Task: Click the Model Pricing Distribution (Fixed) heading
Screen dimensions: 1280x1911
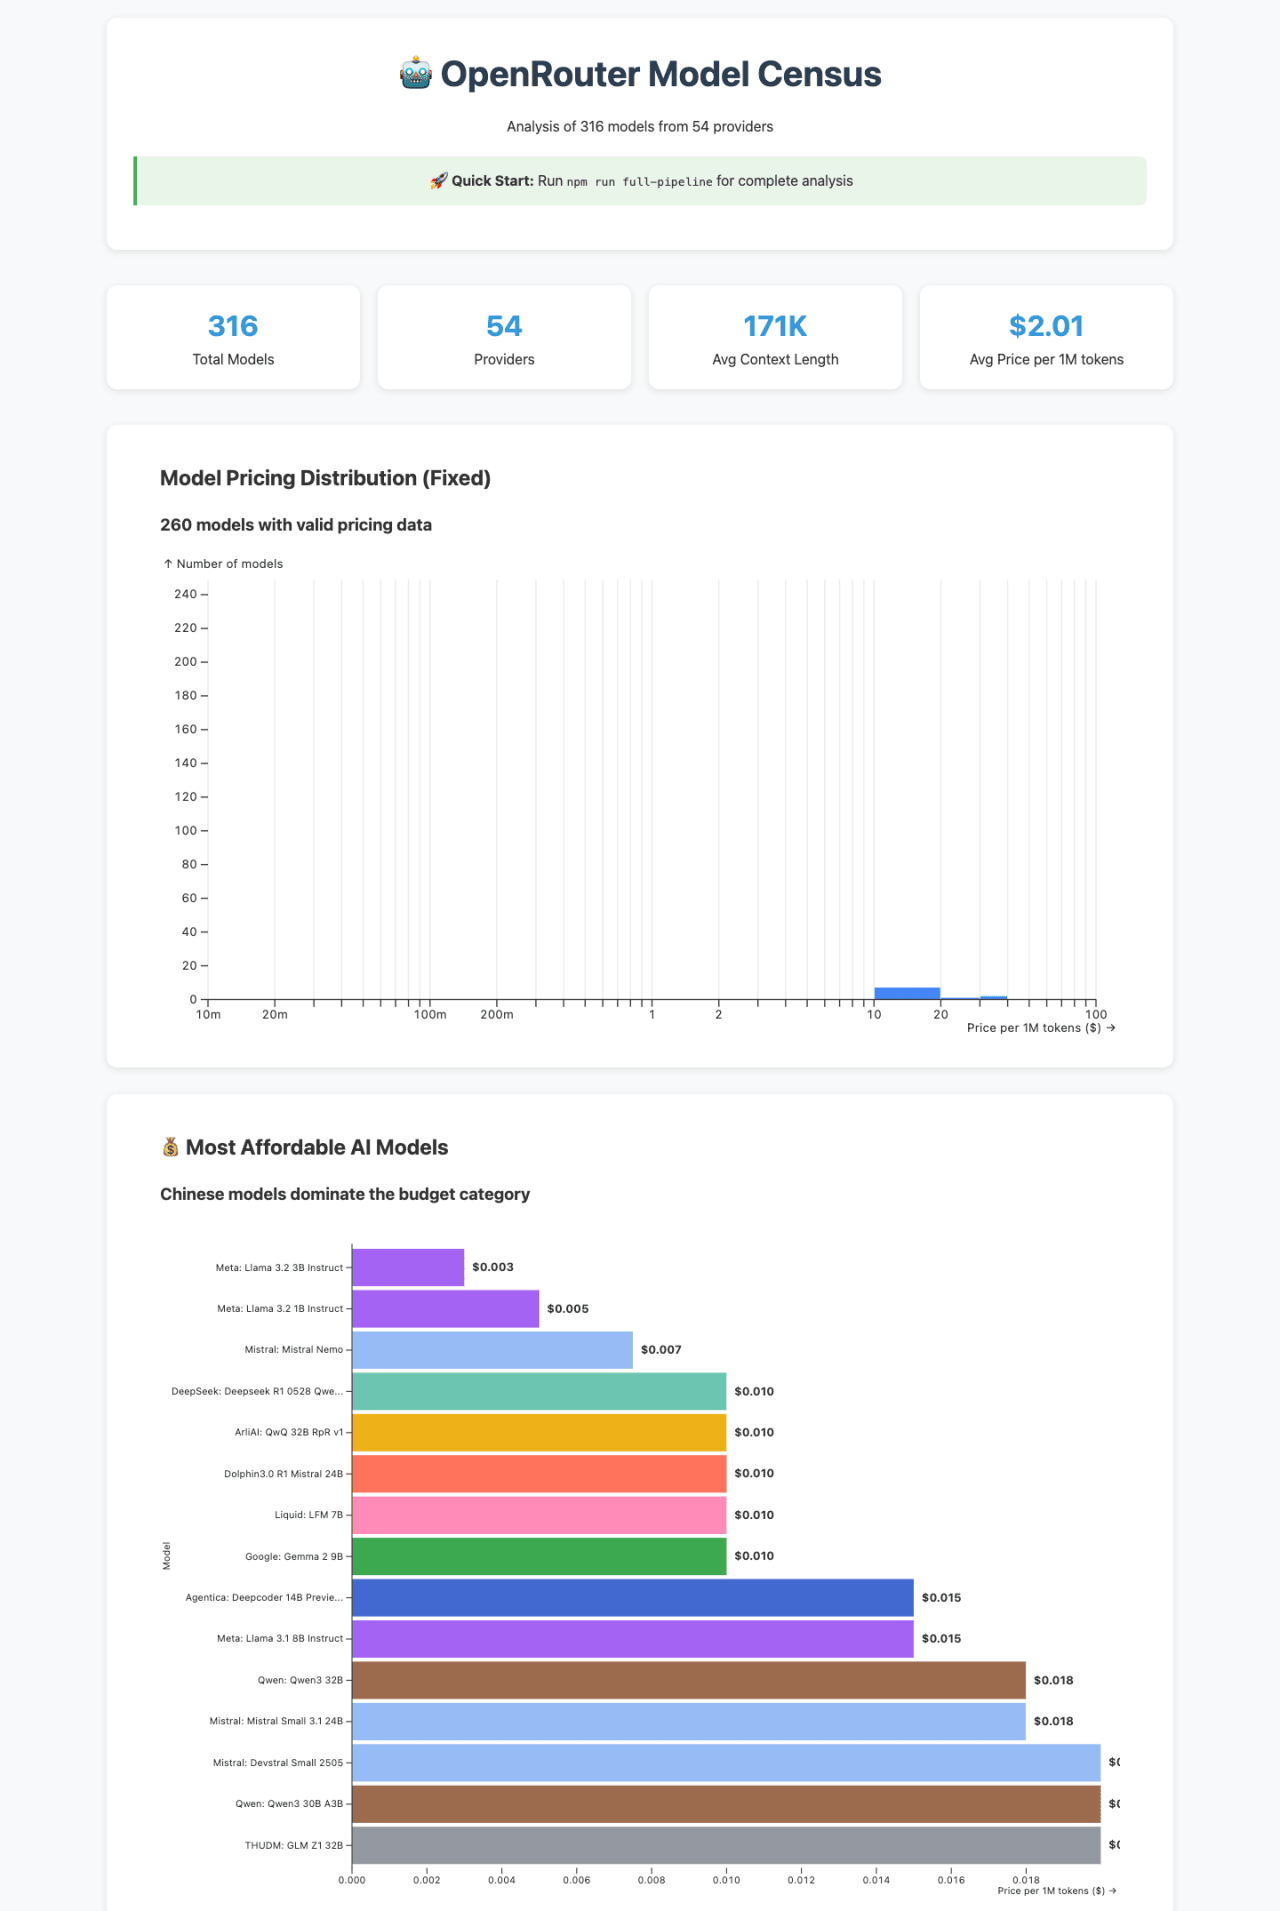Action: pos(325,478)
